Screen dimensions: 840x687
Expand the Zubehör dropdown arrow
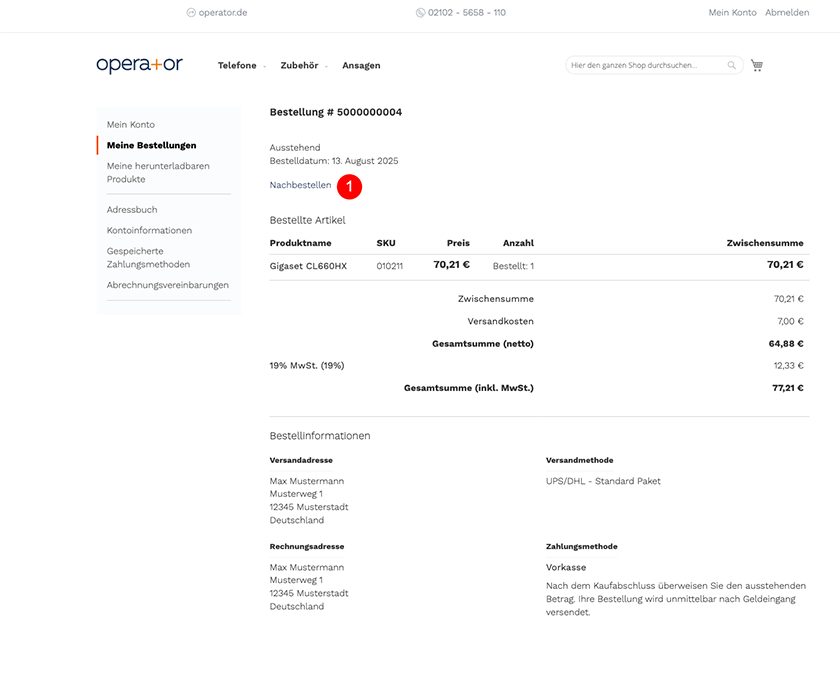point(326,66)
